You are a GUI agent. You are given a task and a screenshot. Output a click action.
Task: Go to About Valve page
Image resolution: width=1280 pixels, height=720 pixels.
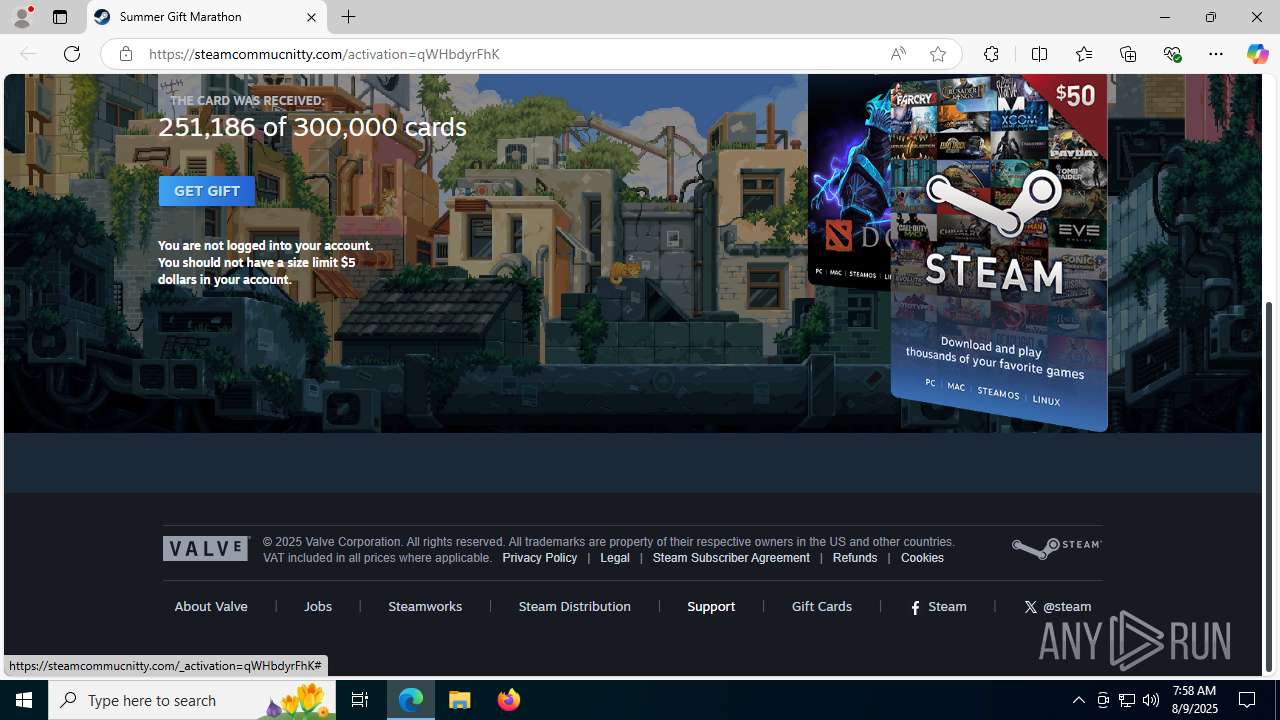click(211, 606)
